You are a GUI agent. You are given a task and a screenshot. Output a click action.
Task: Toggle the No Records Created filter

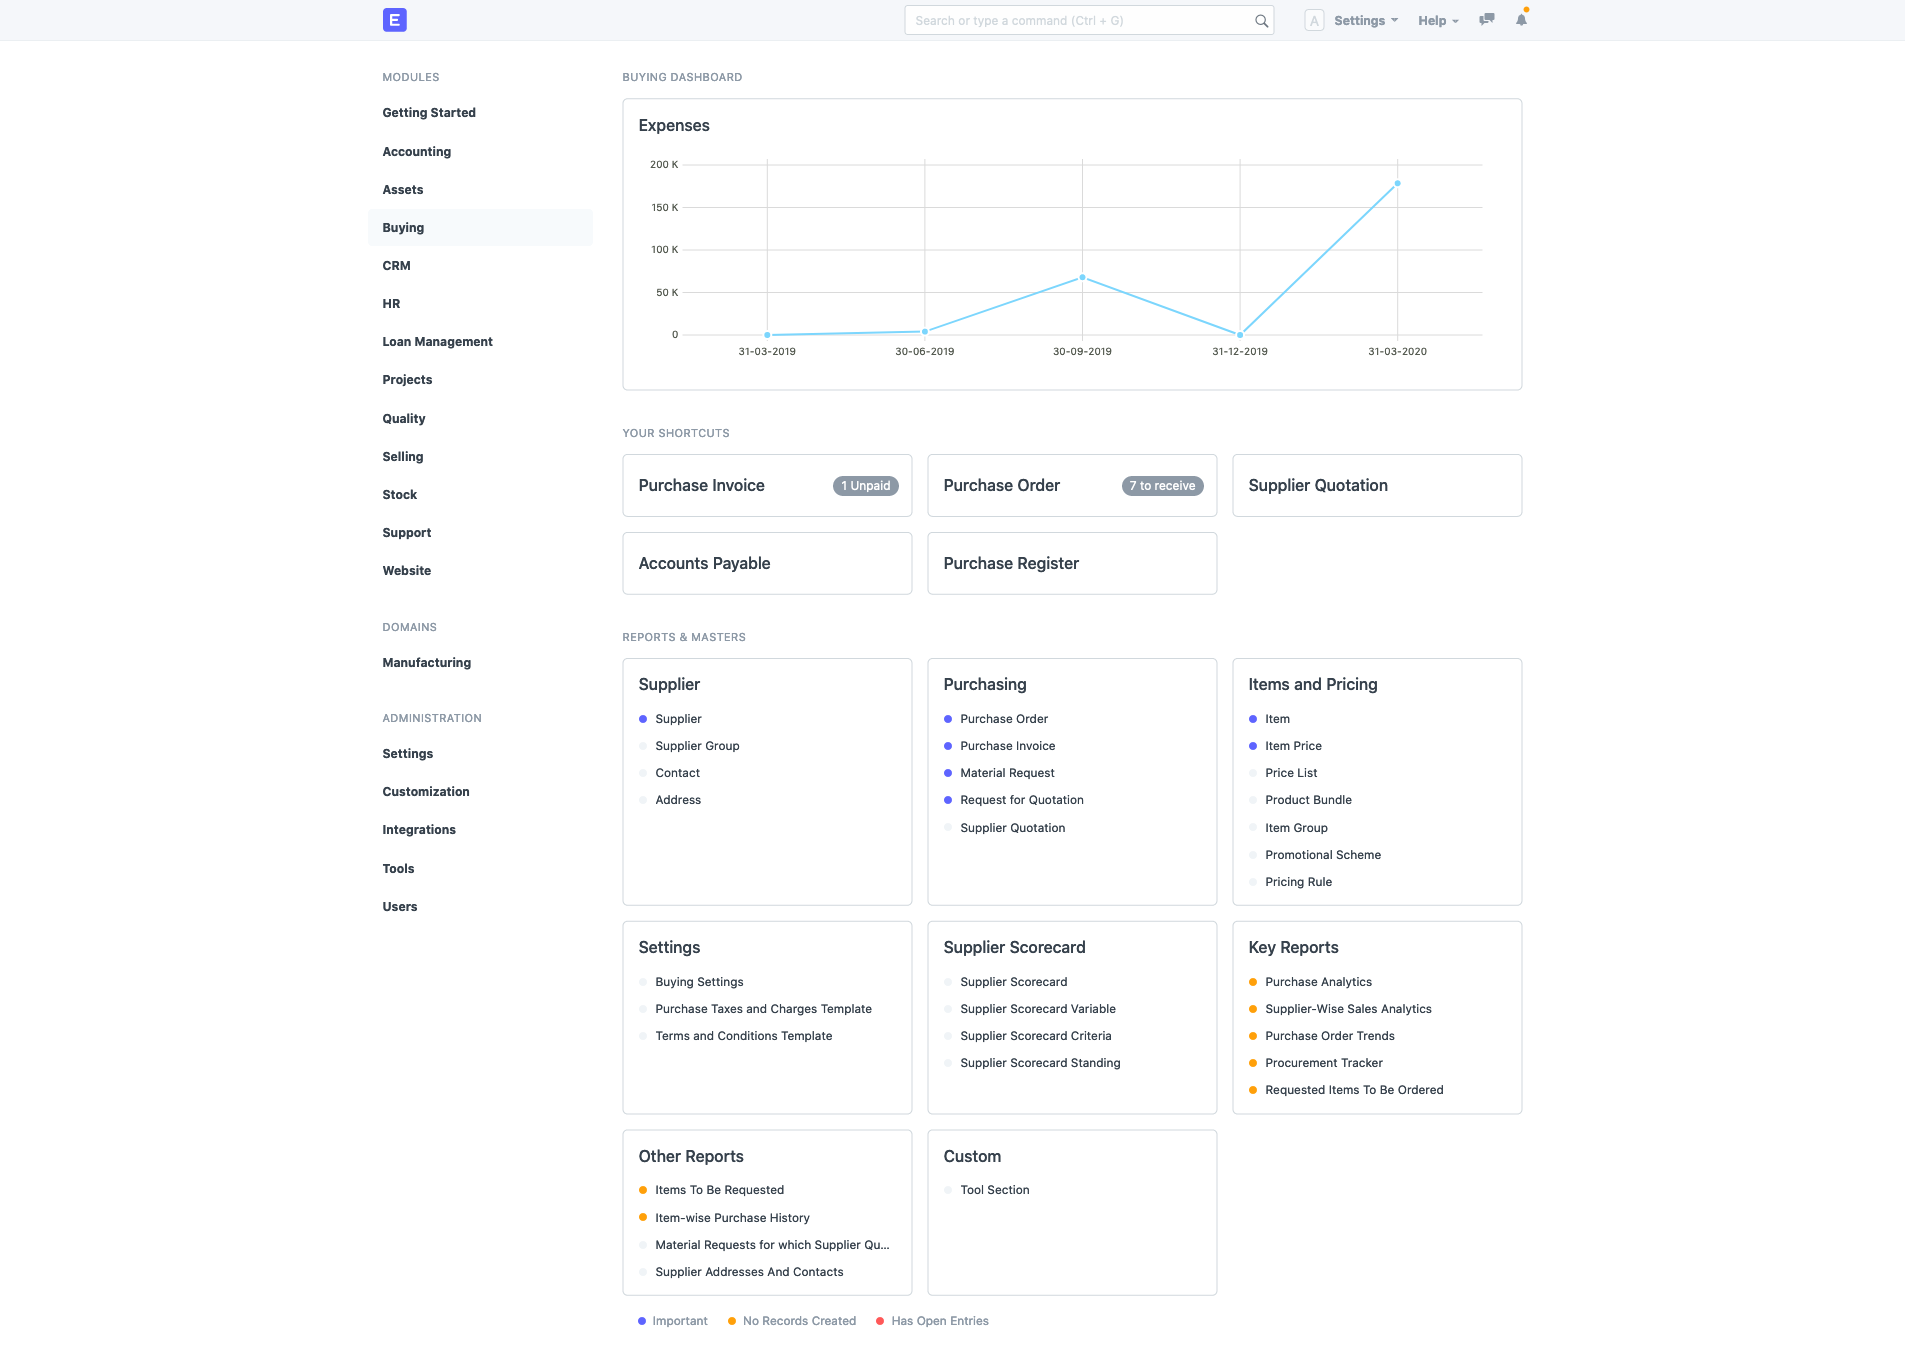[x=798, y=1320]
